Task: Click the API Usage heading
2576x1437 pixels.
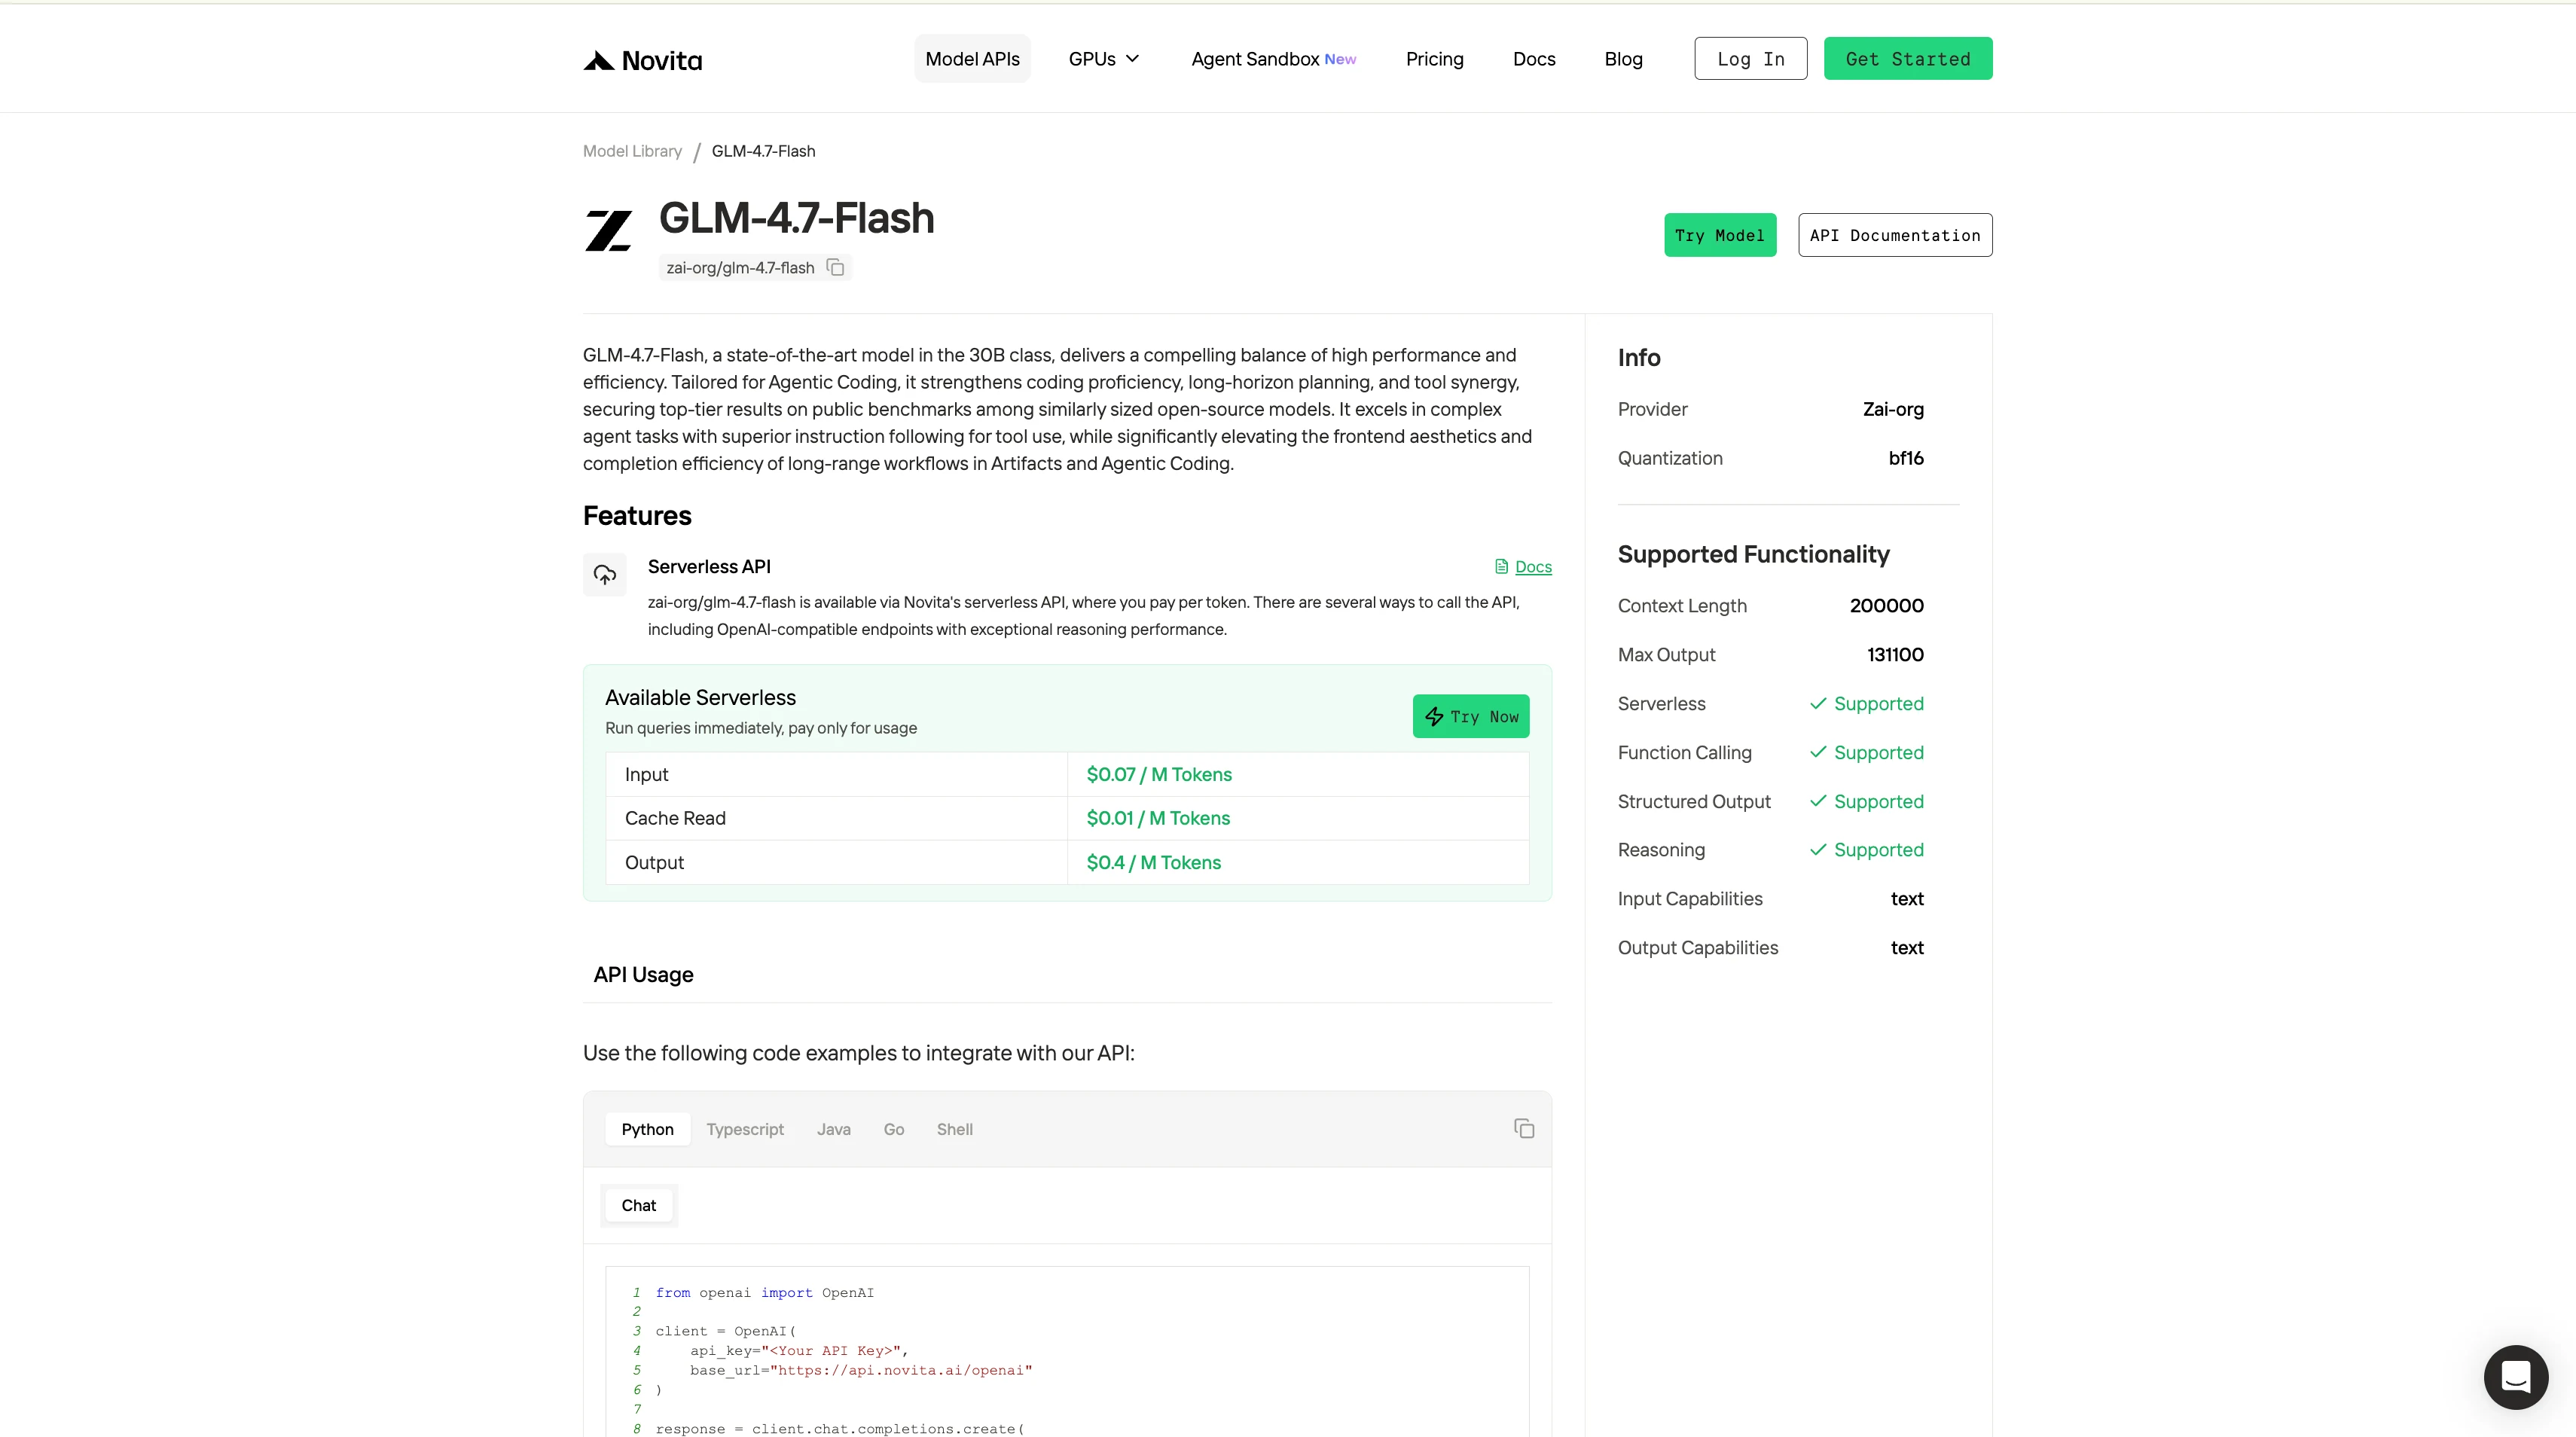Action: (x=643, y=974)
